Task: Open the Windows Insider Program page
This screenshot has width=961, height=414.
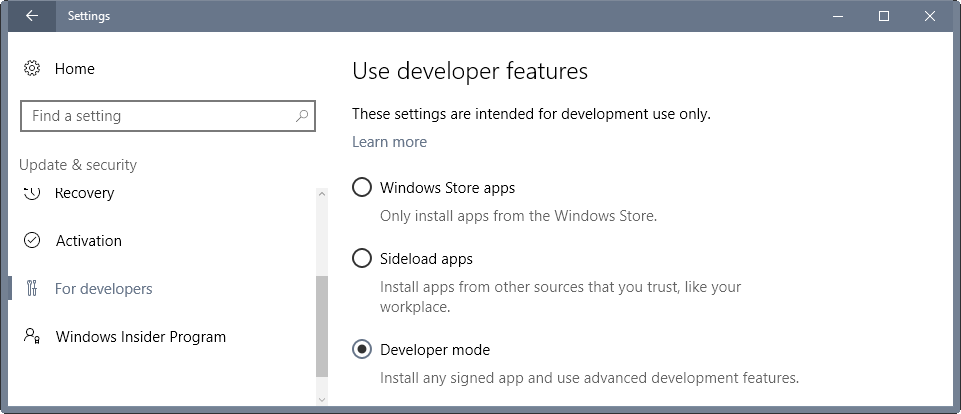Action: pyautogui.click(x=140, y=337)
